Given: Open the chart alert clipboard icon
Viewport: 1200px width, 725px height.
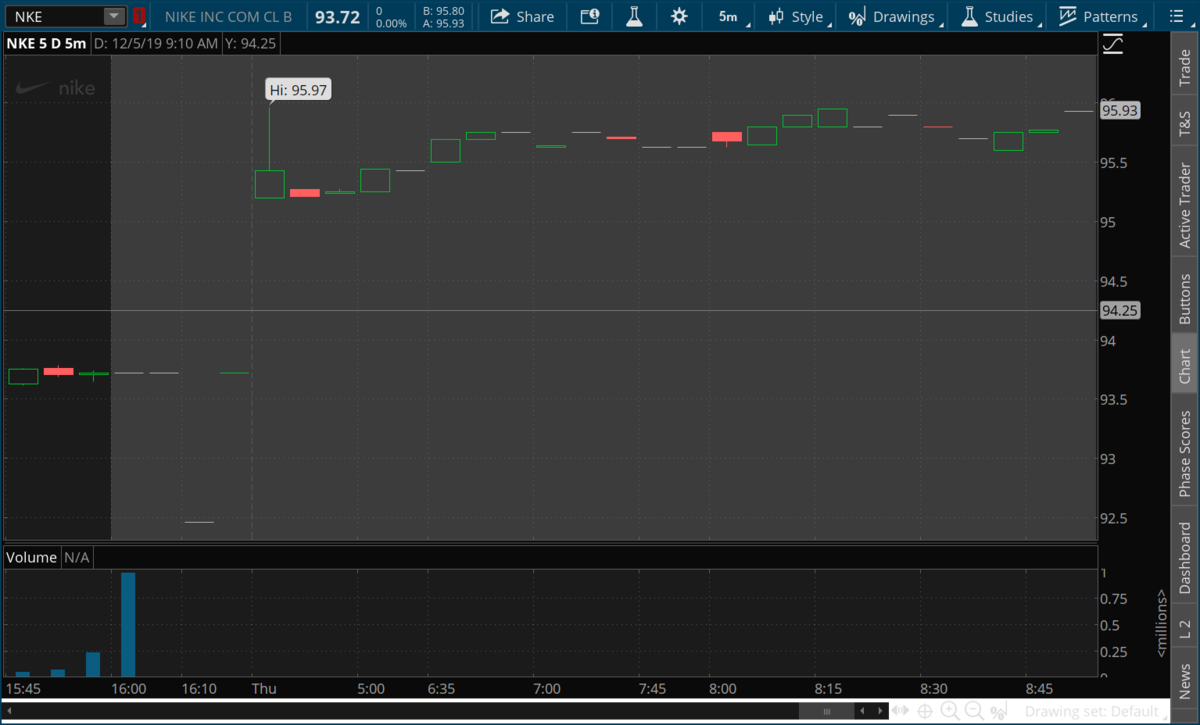Looking at the screenshot, I should [x=590, y=16].
